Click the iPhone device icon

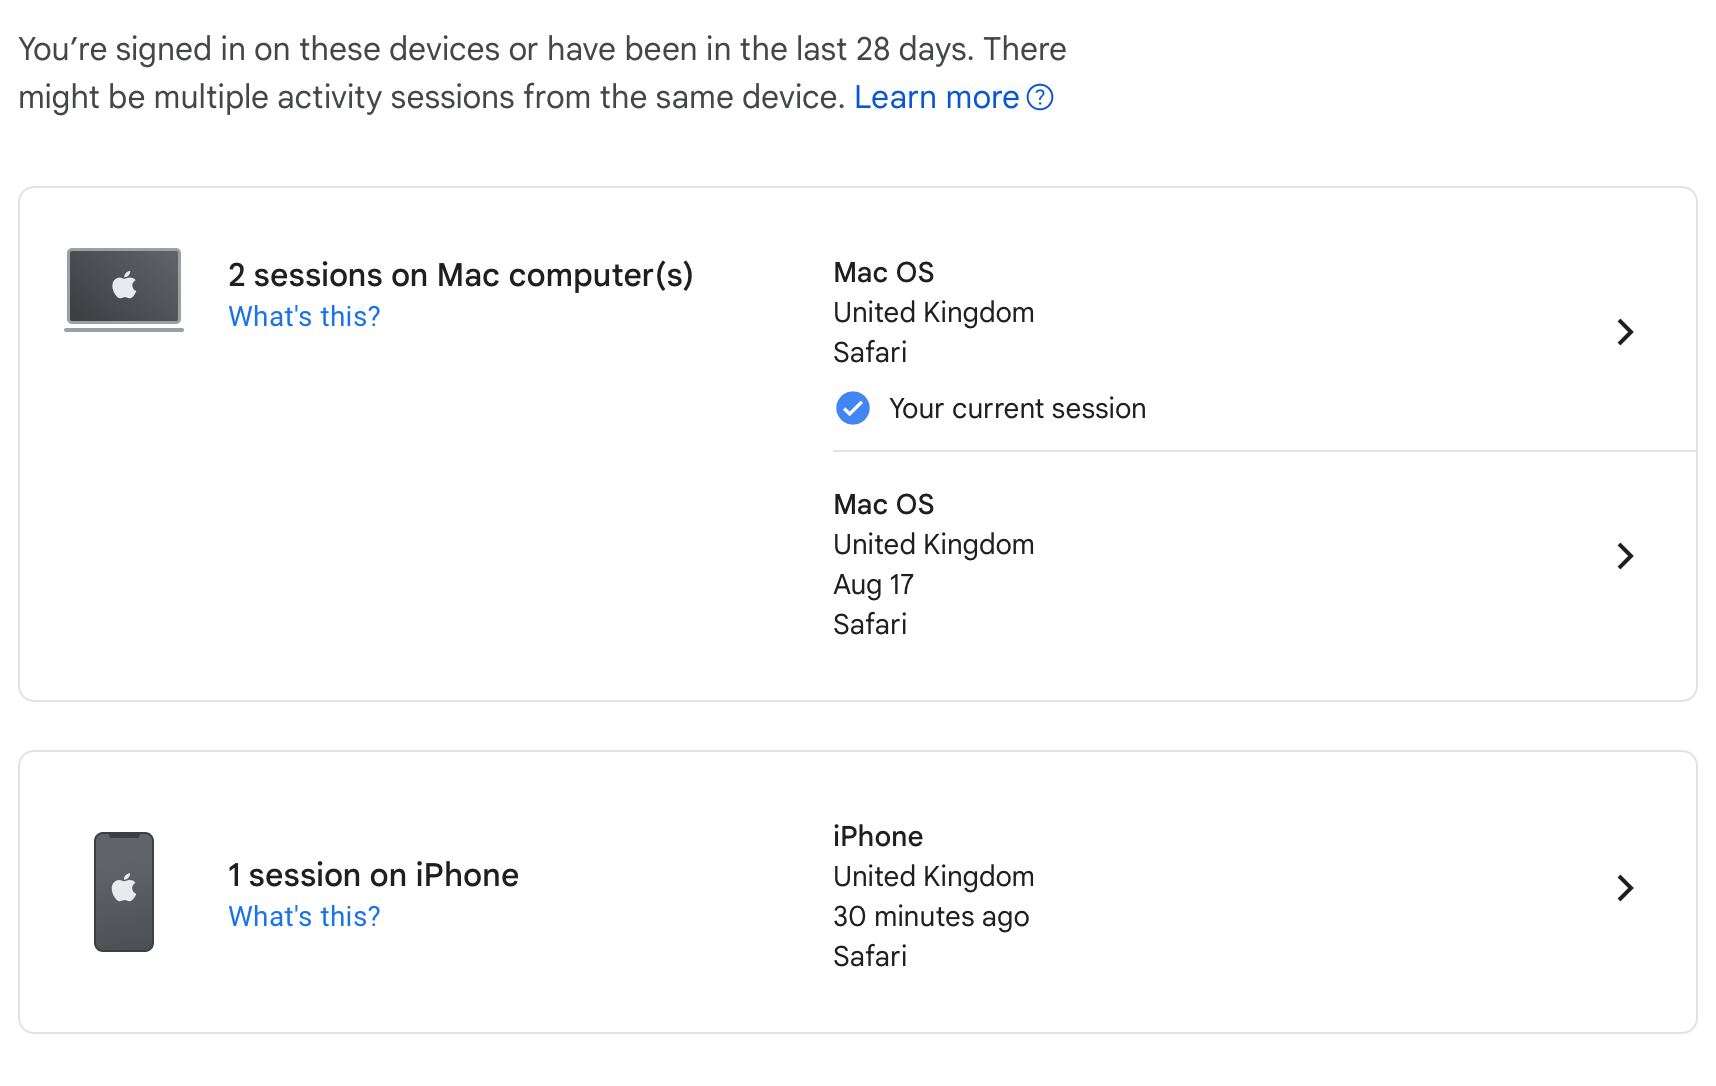[124, 891]
